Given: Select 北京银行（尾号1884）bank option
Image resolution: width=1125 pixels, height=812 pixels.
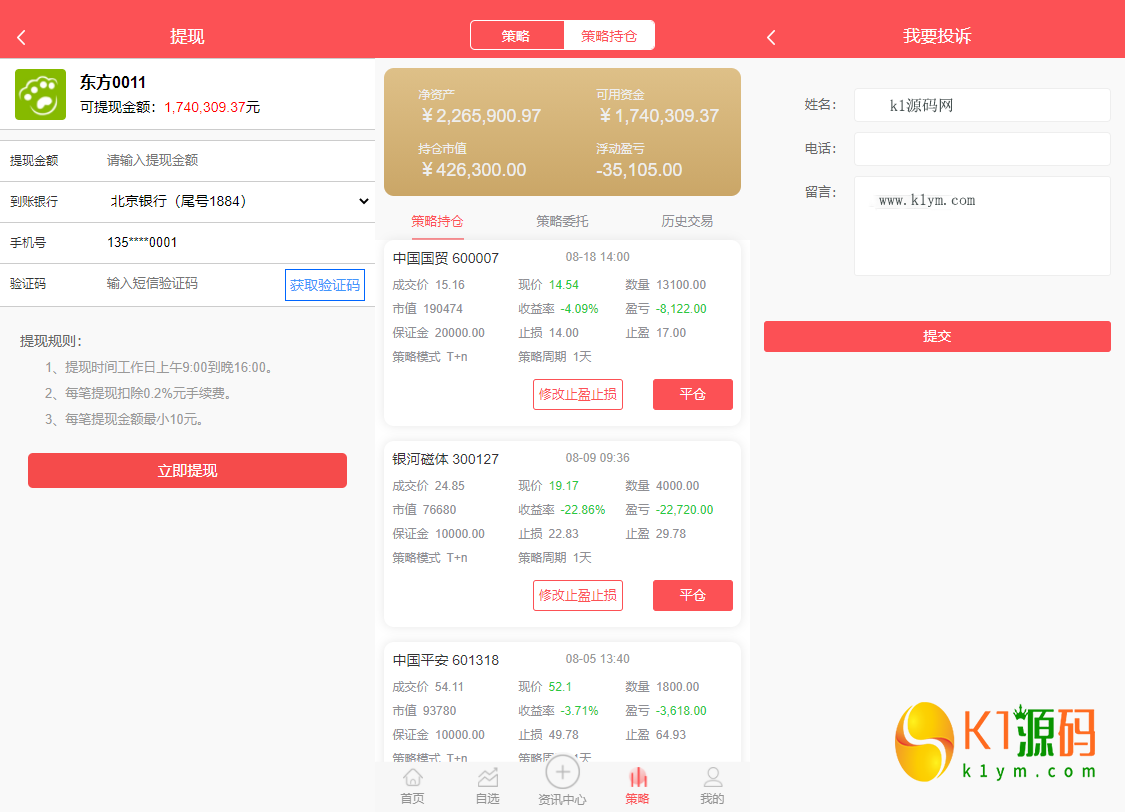Looking at the screenshot, I should [x=179, y=202].
